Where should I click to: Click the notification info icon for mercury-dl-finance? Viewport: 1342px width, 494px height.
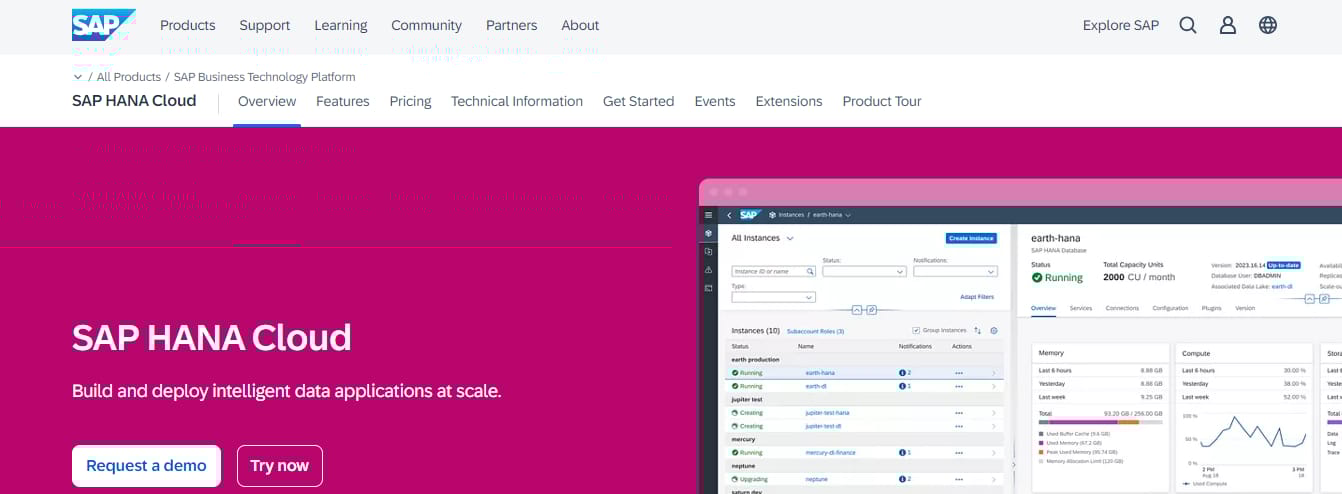[903, 452]
